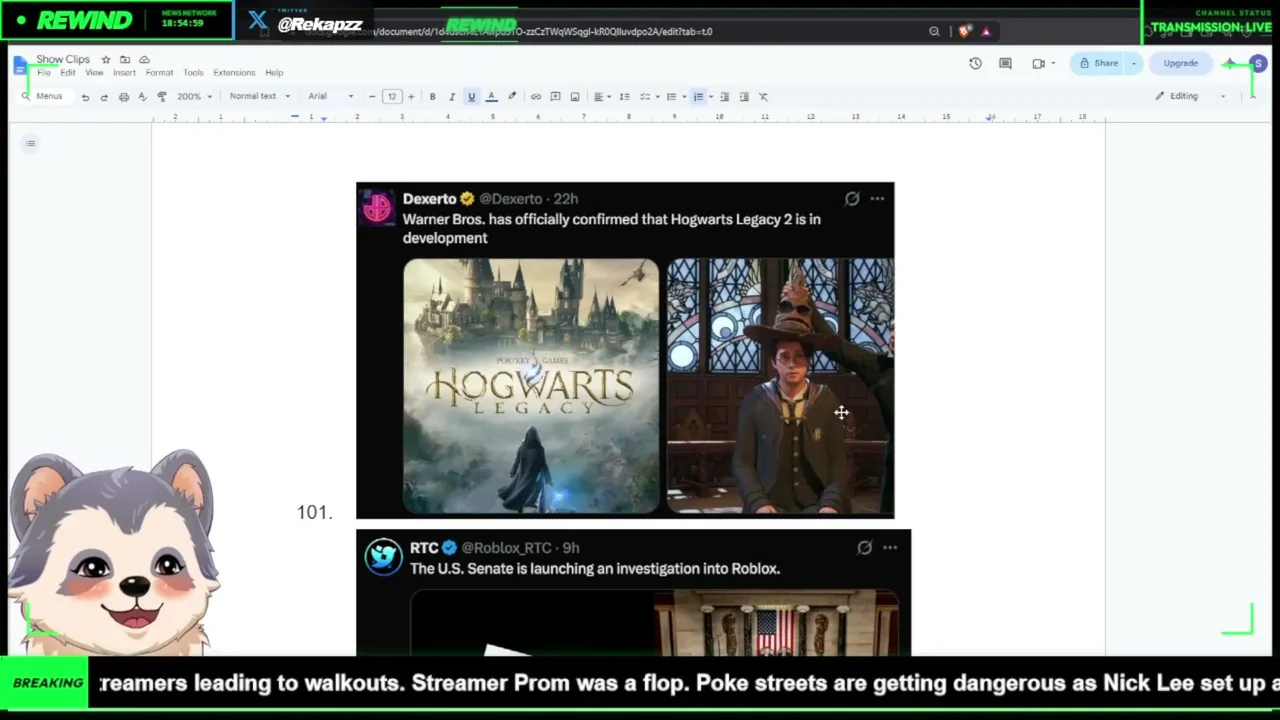The image size is (1280, 720).
Task: Run spelling and grammar check
Action: [x=142, y=97]
